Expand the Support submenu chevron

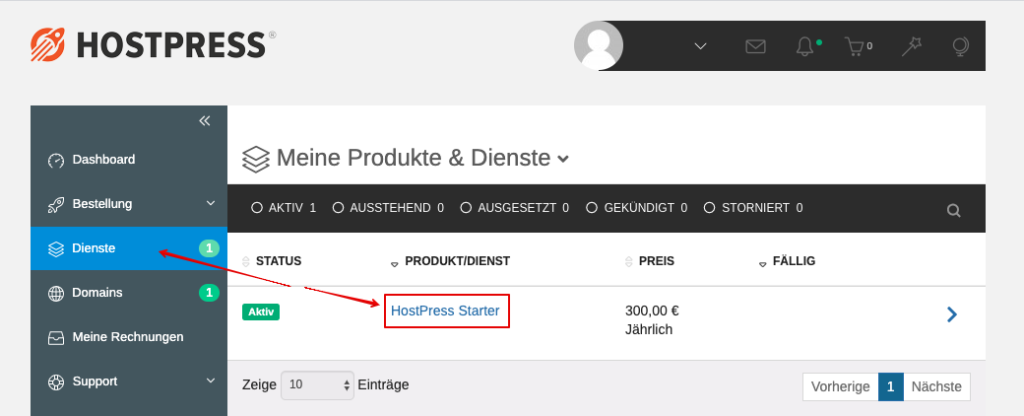[x=210, y=381]
